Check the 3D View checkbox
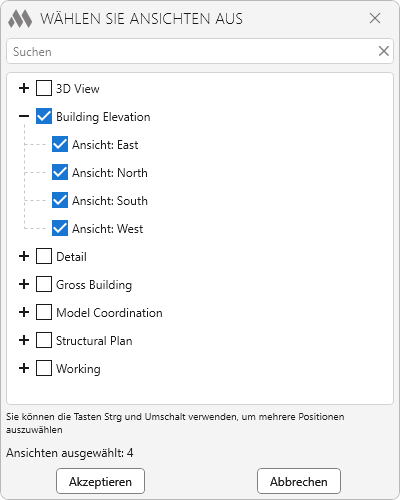The image size is (400, 500). click(44, 88)
